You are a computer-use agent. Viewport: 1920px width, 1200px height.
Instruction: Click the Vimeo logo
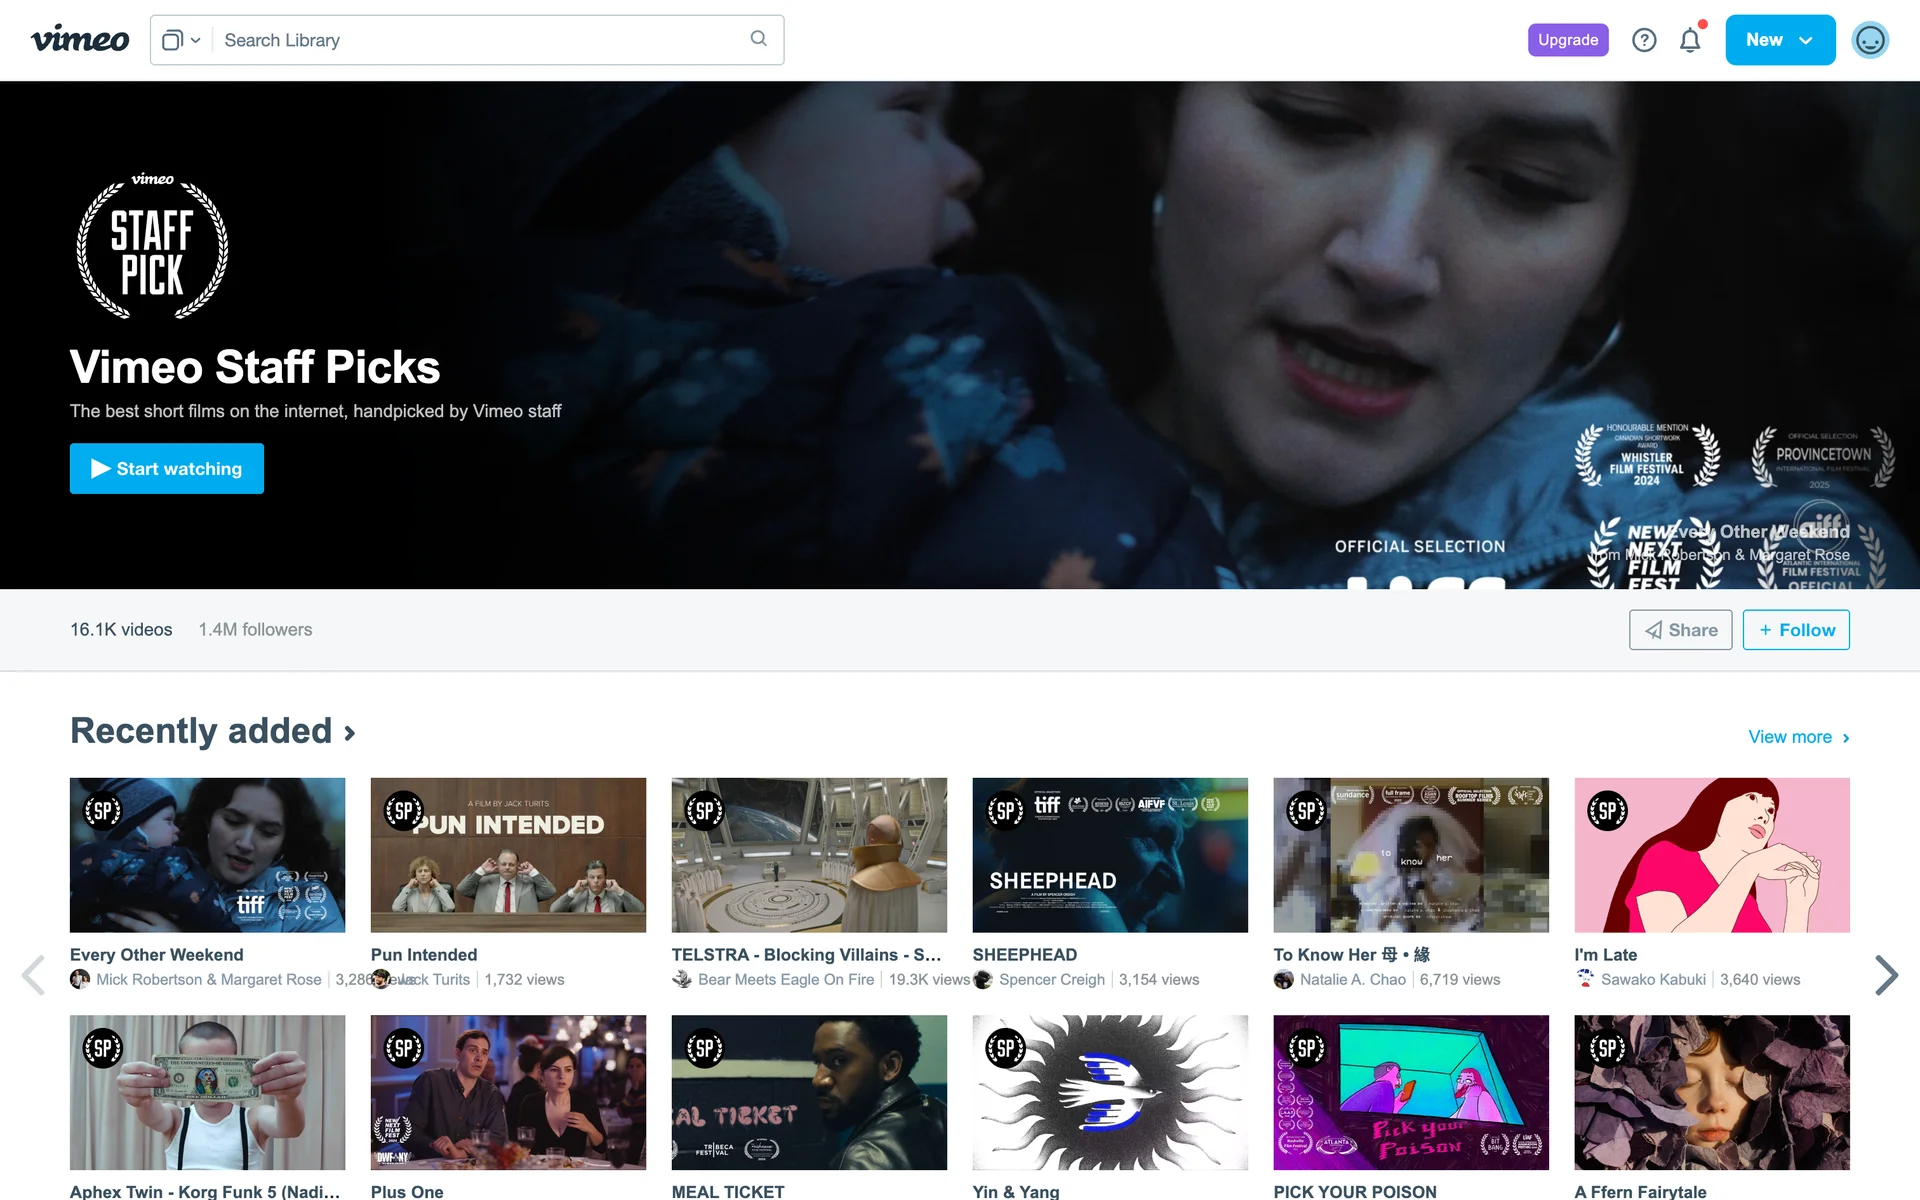80,40
